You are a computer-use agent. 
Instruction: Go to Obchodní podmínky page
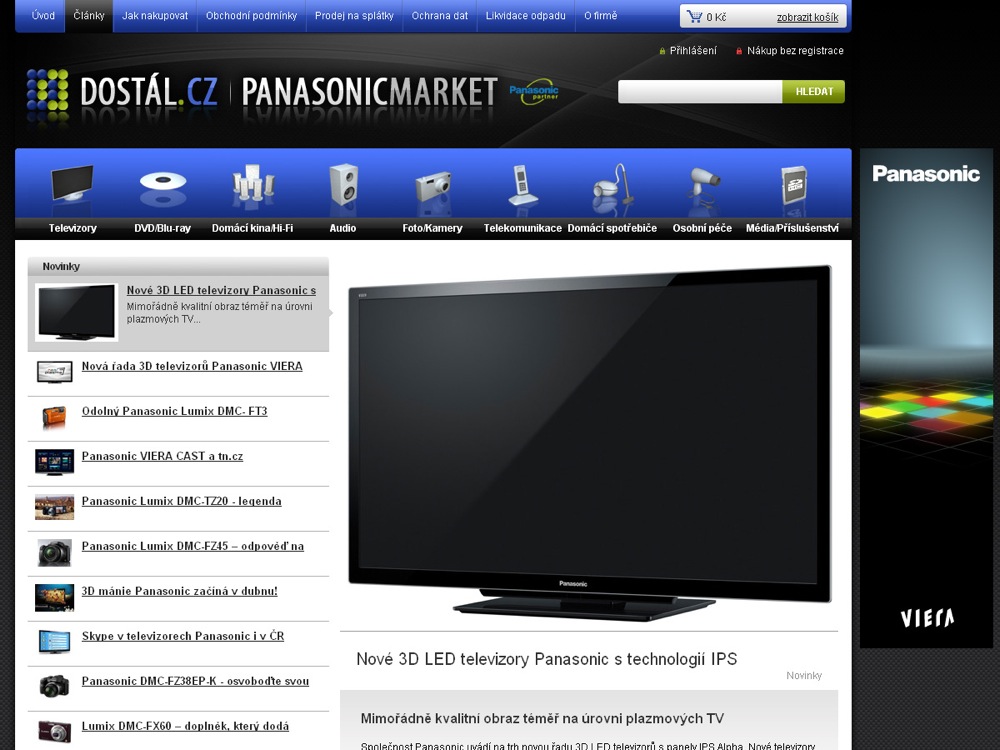pyautogui.click(x=251, y=16)
